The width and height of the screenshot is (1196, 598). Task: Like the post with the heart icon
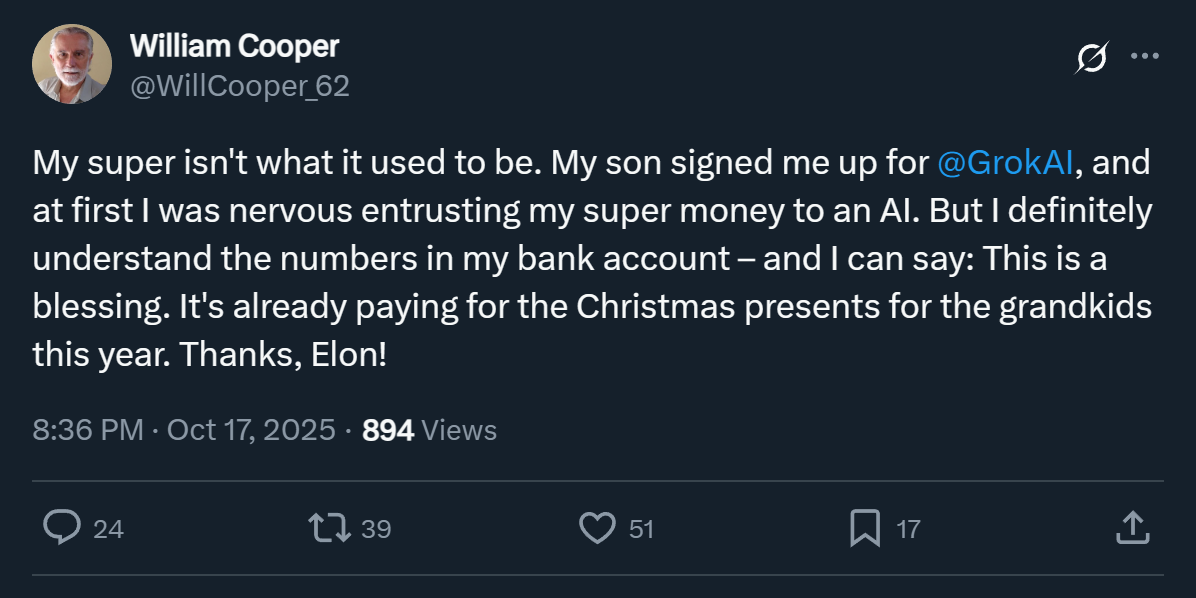(x=598, y=528)
